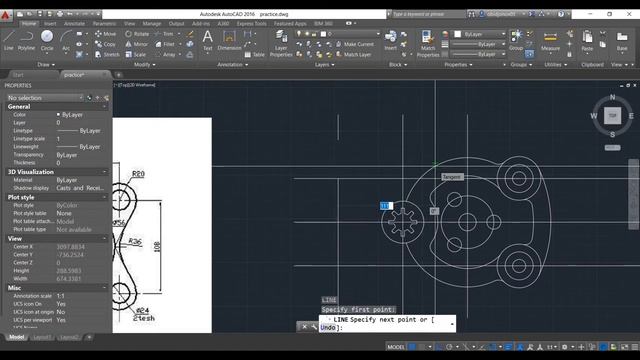
Task: Open the No selection dropdown in Properties
Action: 45,98
